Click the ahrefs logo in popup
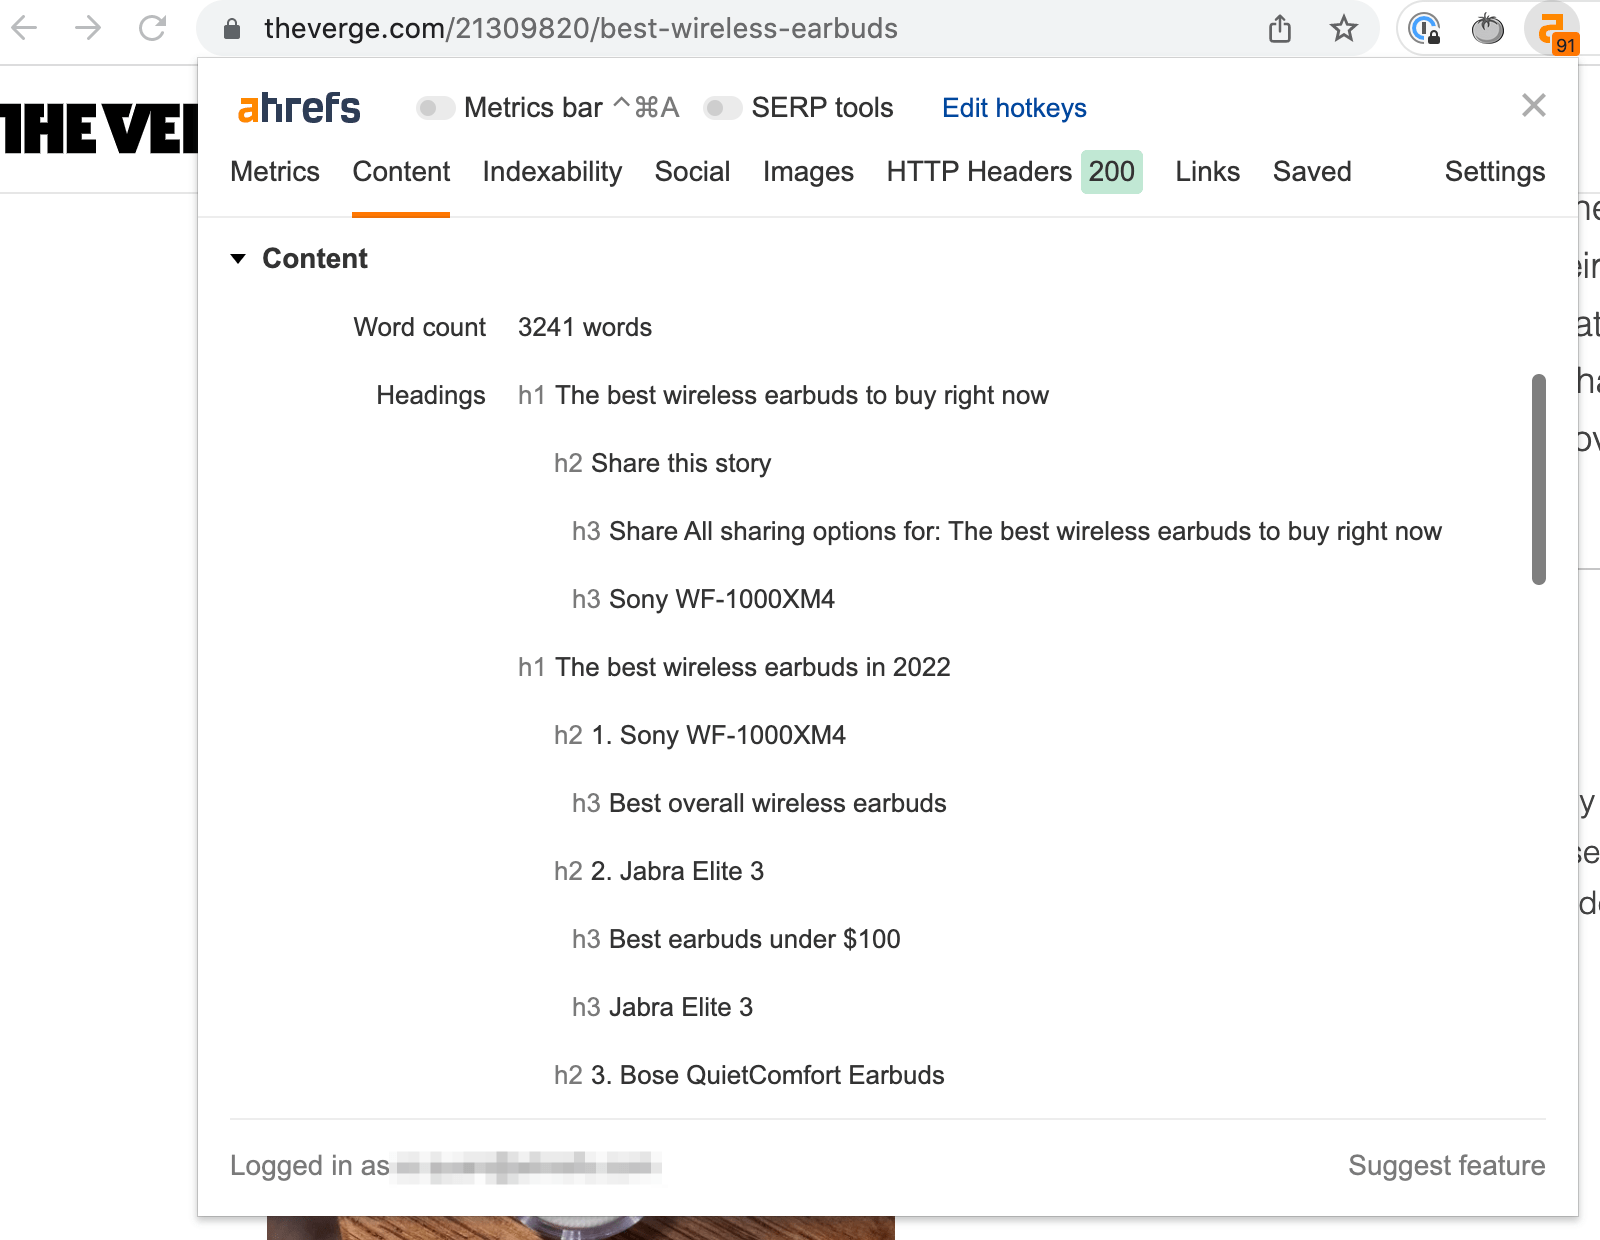1600x1240 pixels. (299, 107)
